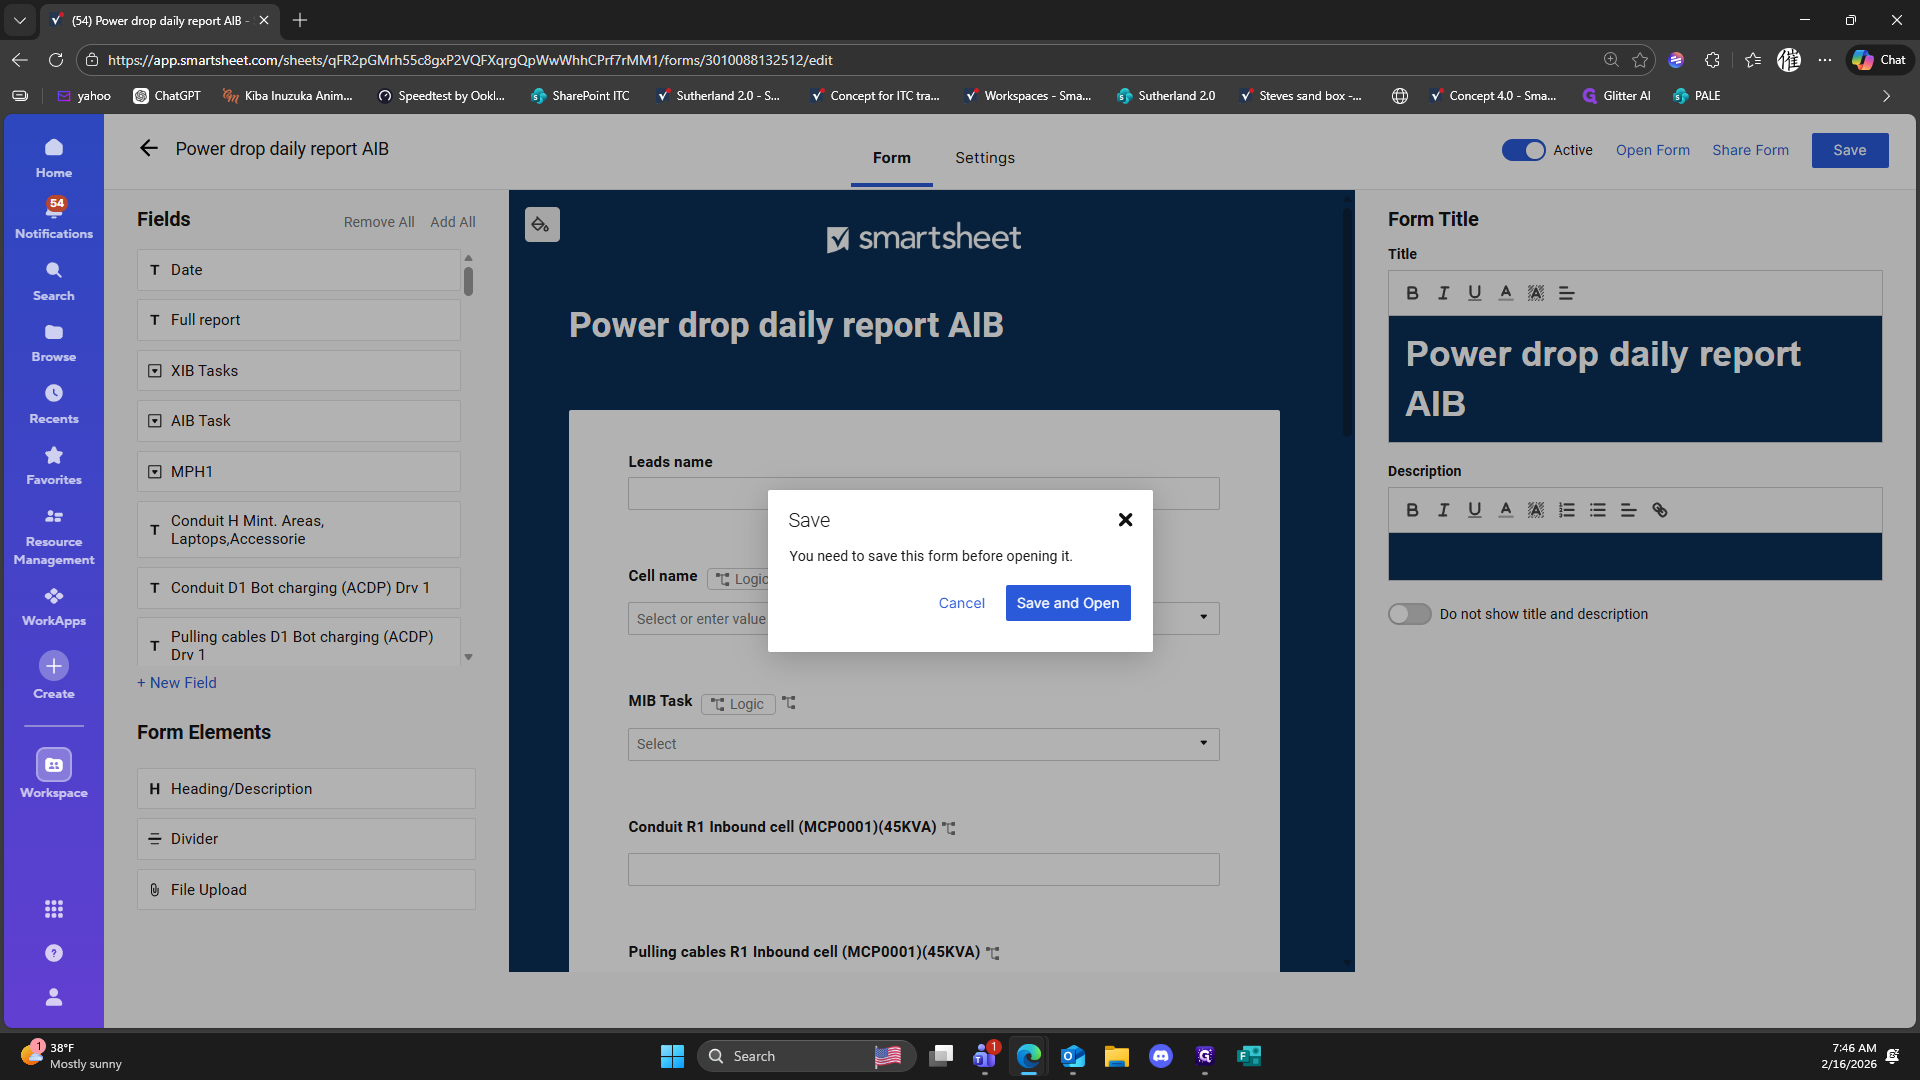The image size is (1920, 1080).
Task: Enable Do not show title and description
Action: tap(1409, 614)
